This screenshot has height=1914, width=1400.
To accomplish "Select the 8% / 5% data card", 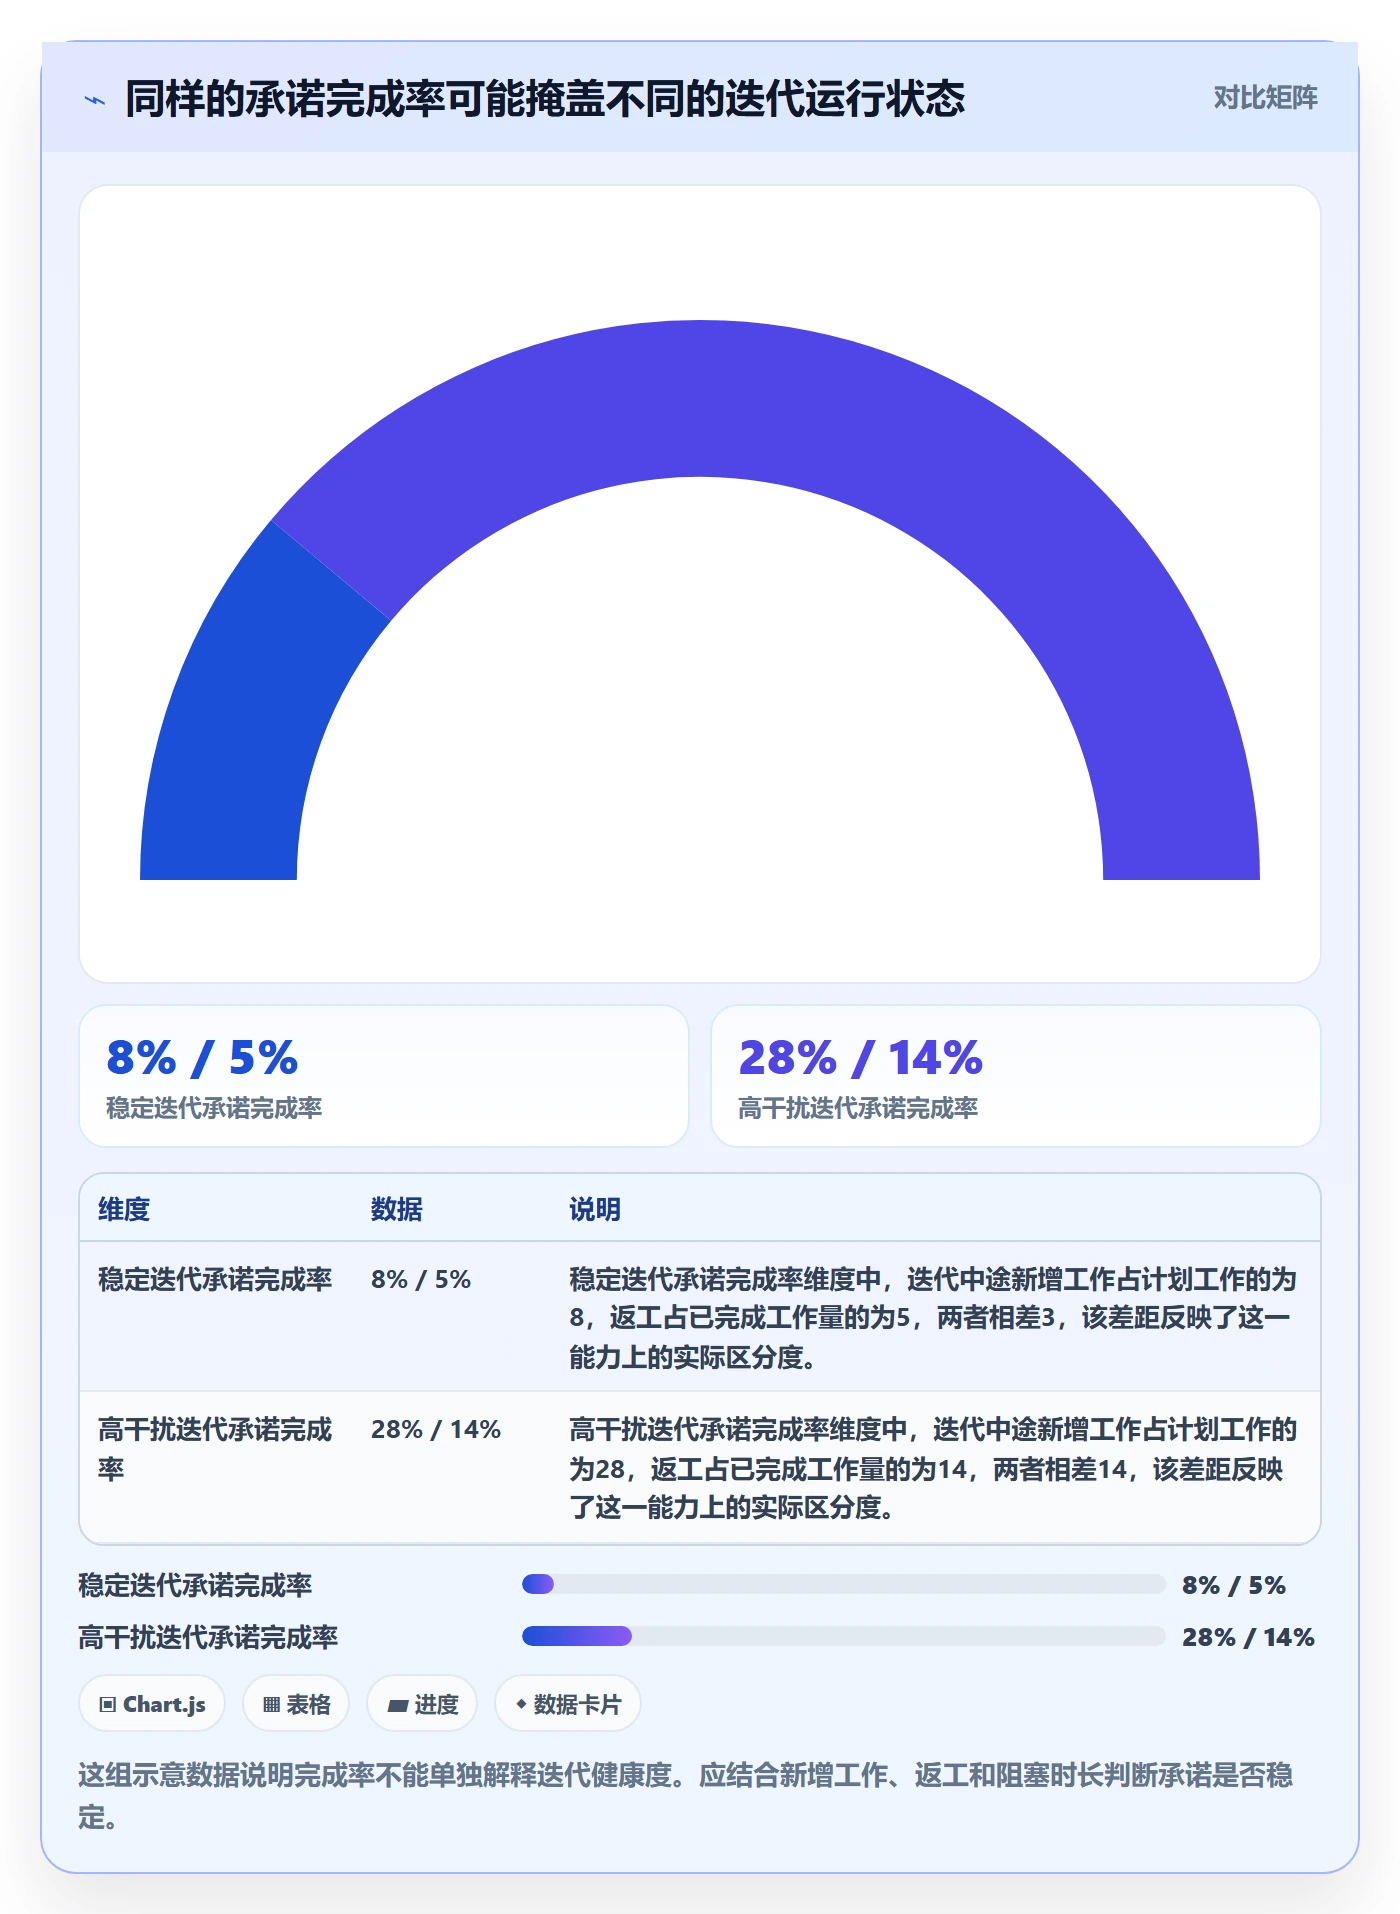I will [384, 1076].
